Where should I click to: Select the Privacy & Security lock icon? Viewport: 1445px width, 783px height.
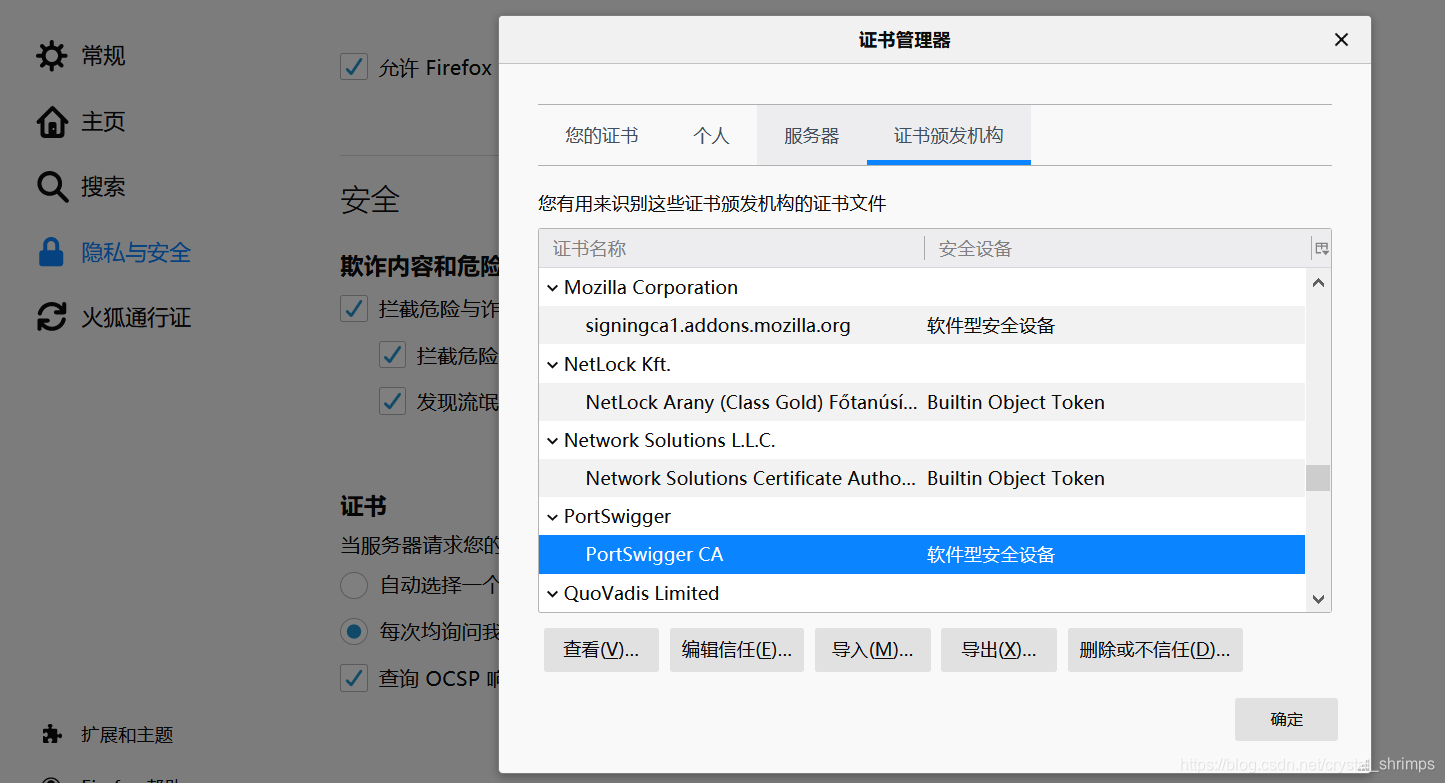52,252
